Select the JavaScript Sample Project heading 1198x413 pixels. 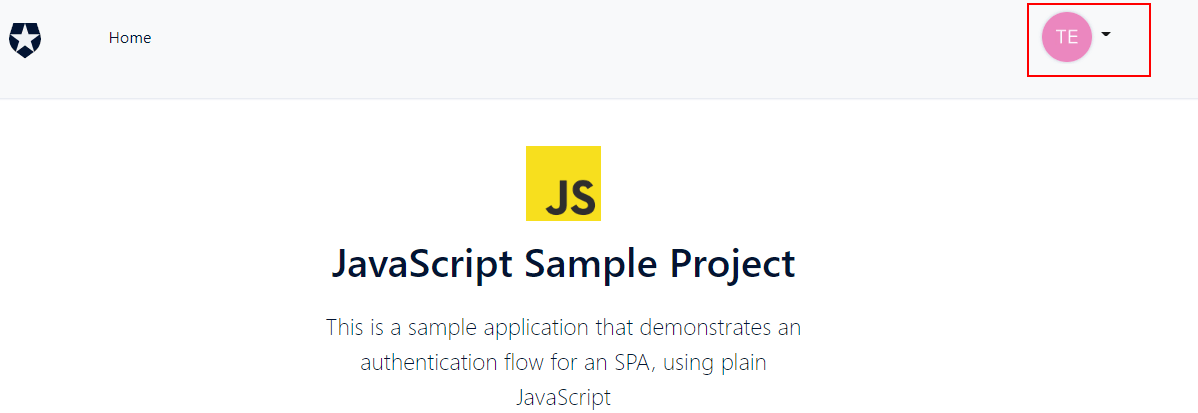coord(564,264)
